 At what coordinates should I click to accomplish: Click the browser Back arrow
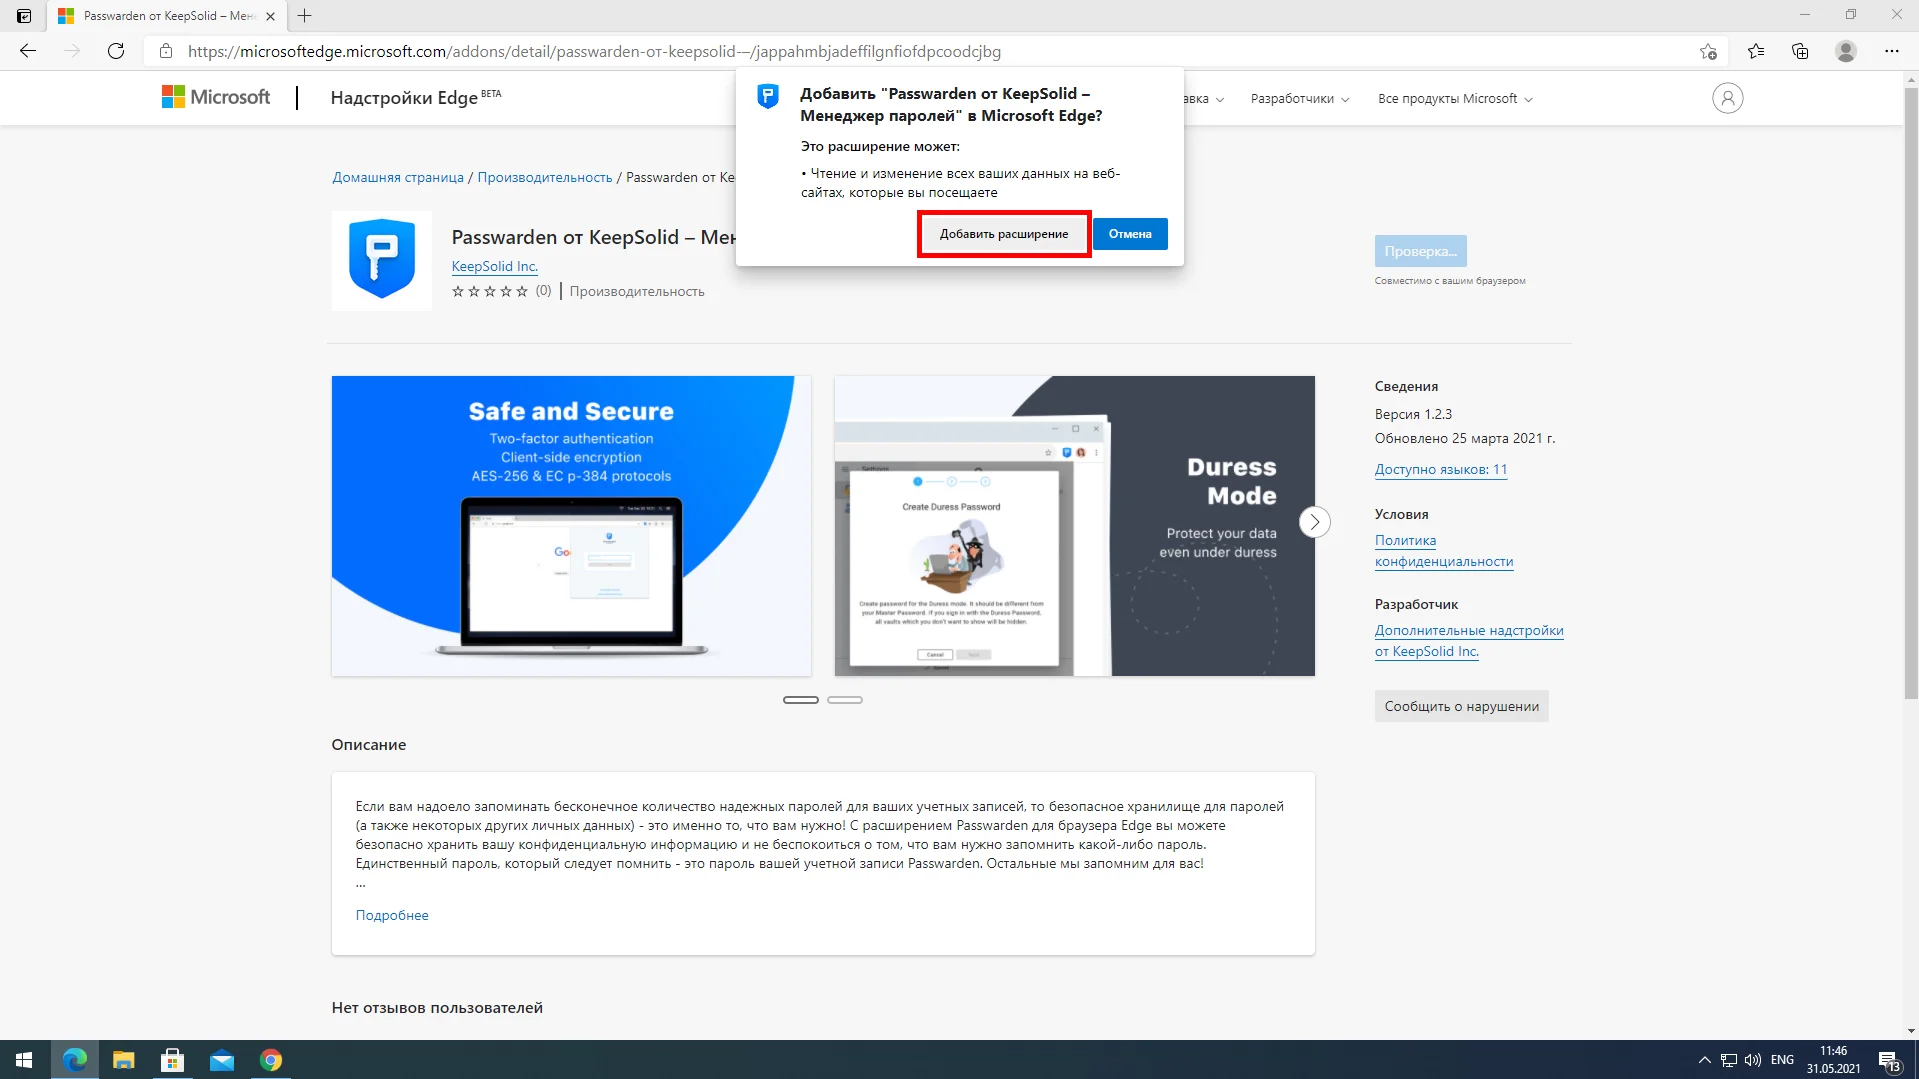pyautogui.click(x=28, y=51)
